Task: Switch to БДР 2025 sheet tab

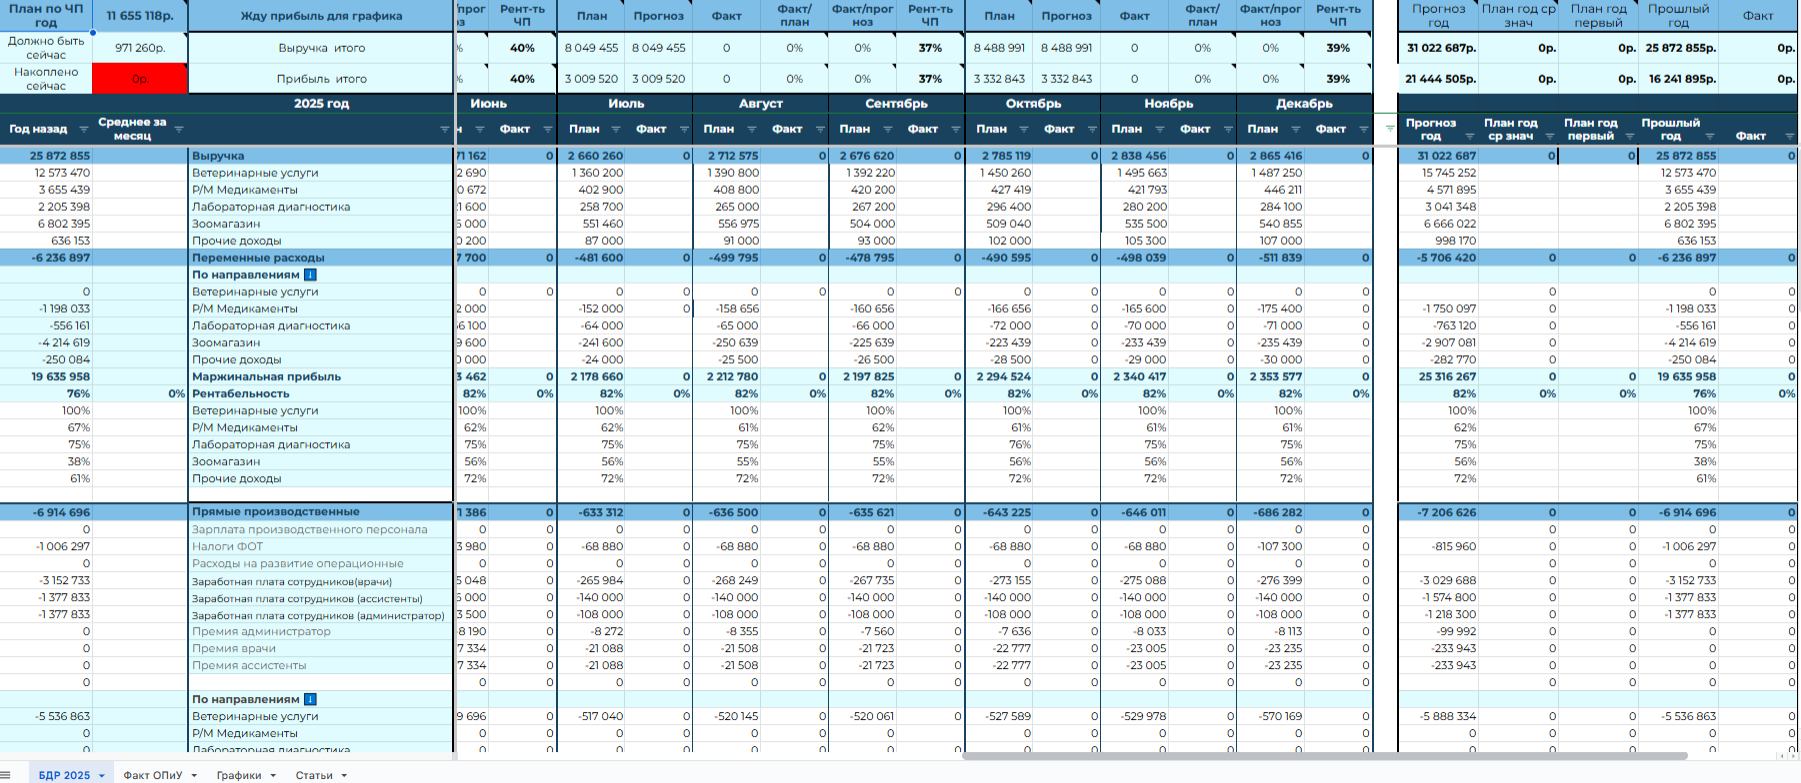Action: [64, 776]
